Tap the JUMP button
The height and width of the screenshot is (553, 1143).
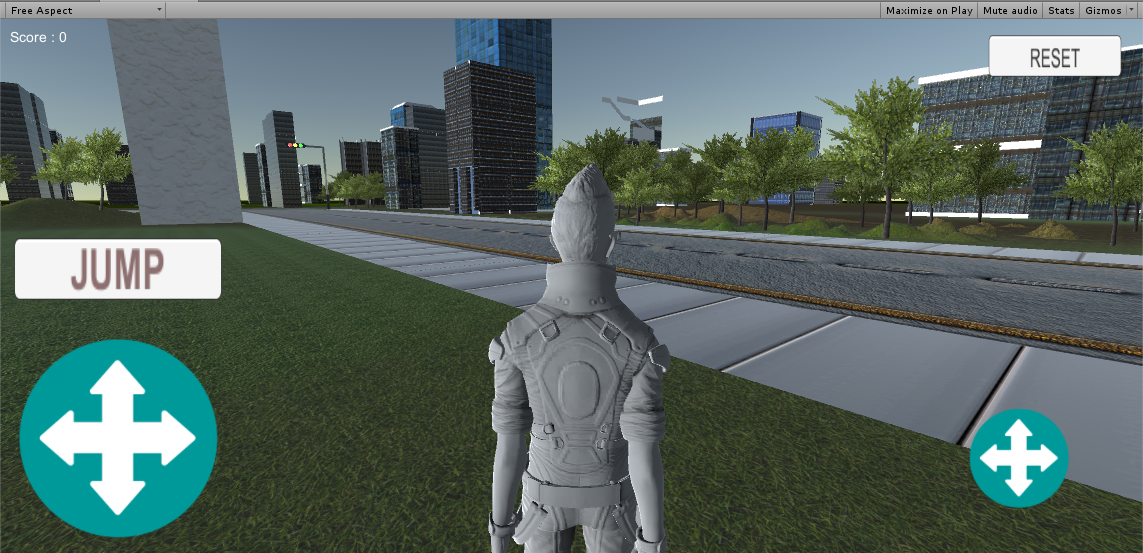pos(117,269)
